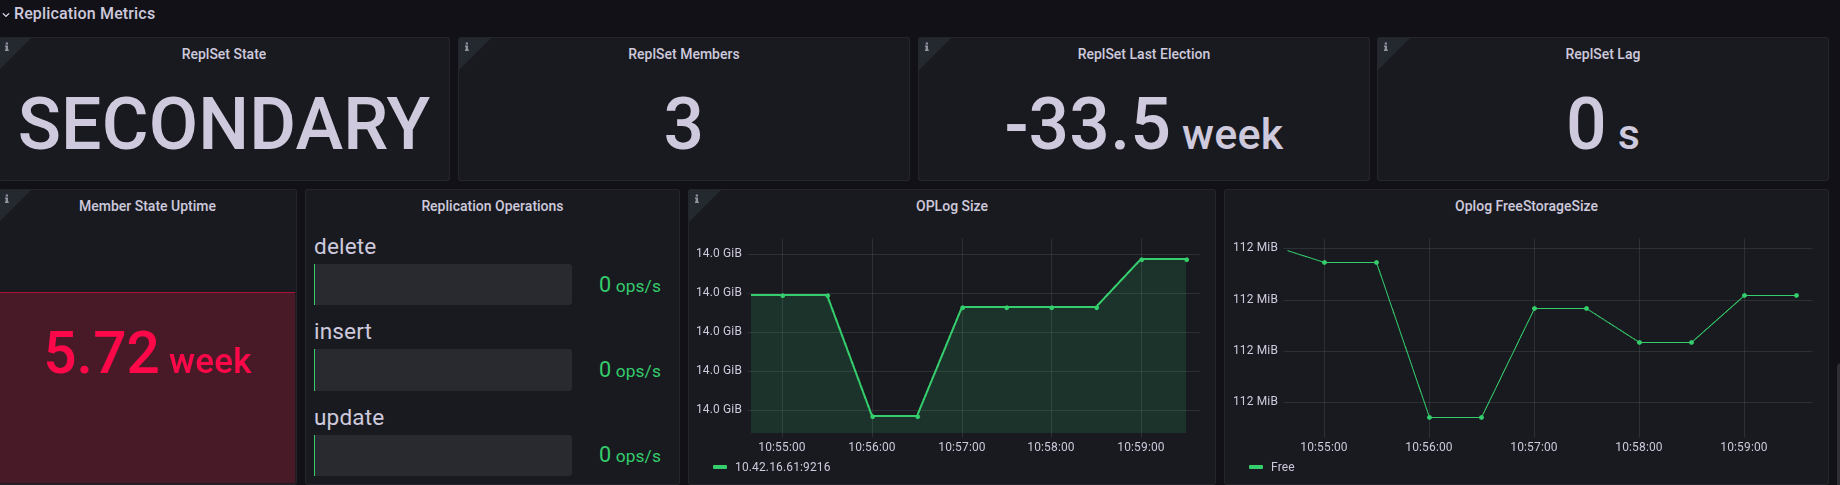Click green color swatch beside Free legend
The height and width of the screenshot is (485, 1840).
pos(1256,467)
